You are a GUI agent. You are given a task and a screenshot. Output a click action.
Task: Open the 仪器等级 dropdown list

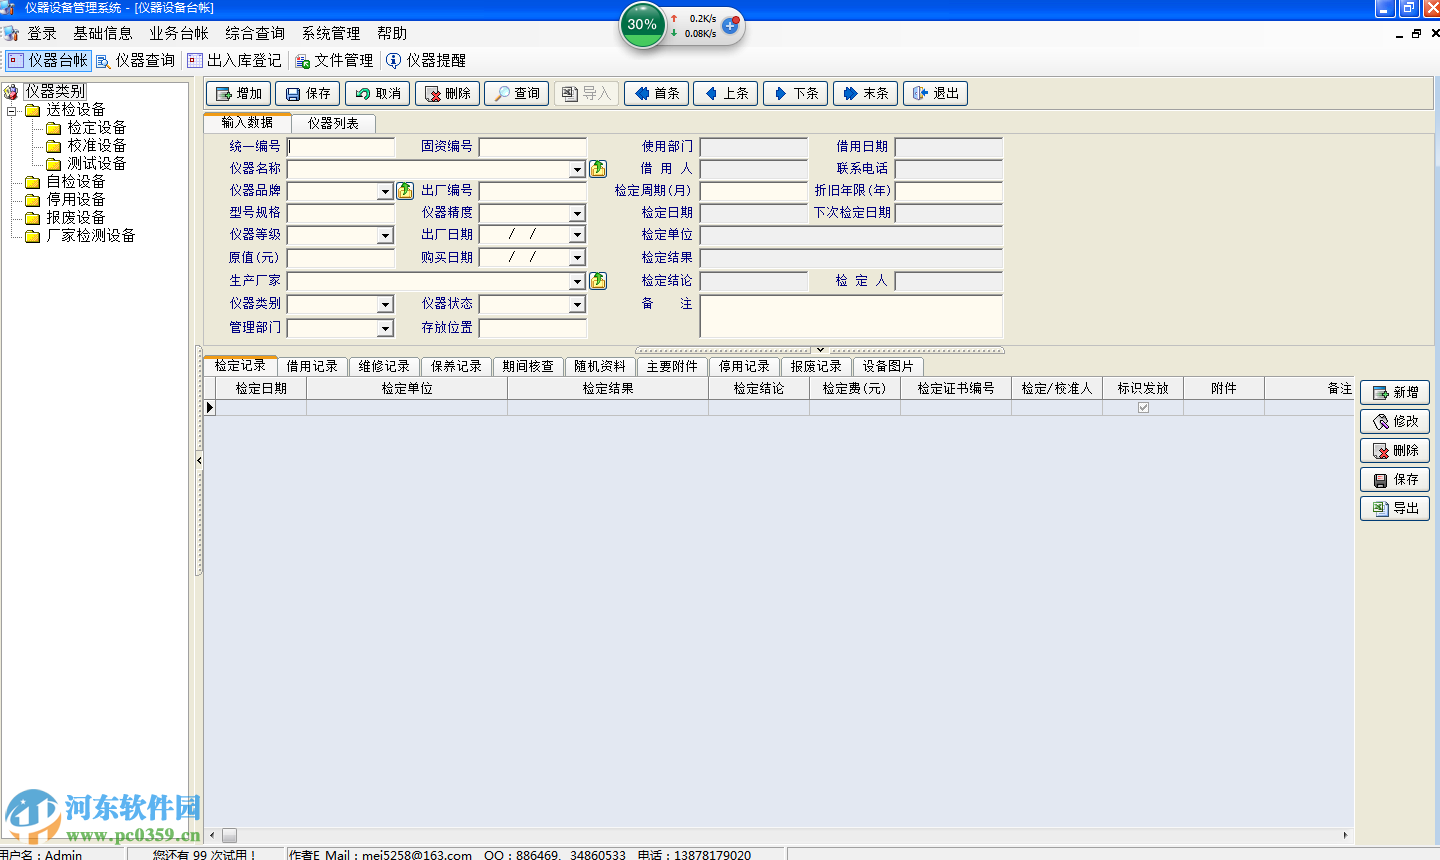tap(385, 236)
